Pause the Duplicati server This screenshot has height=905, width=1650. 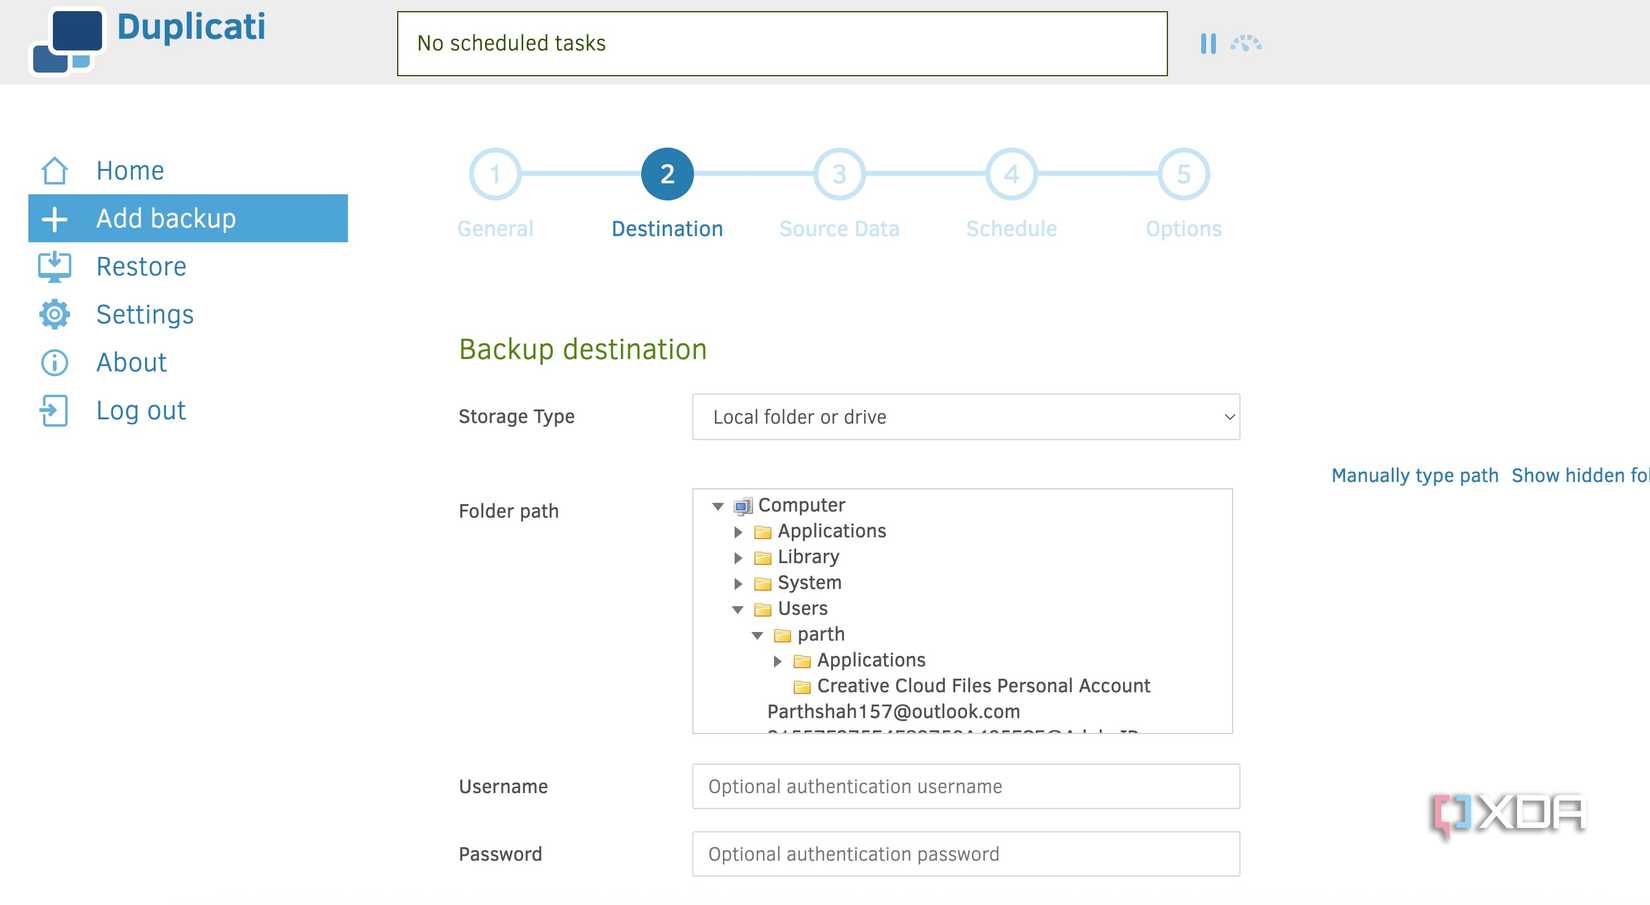coord(1208,44)
